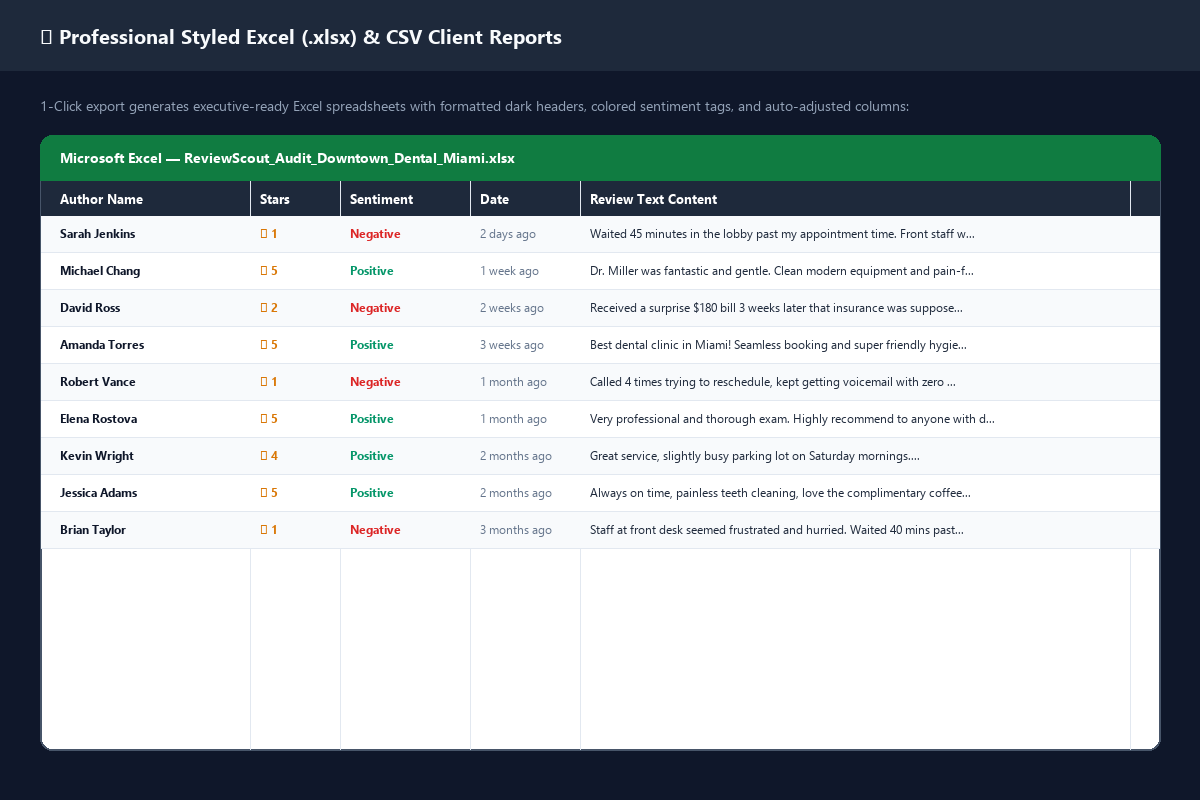Open review 'Received a surprise $180 bill'

click(x=776, y=308)
